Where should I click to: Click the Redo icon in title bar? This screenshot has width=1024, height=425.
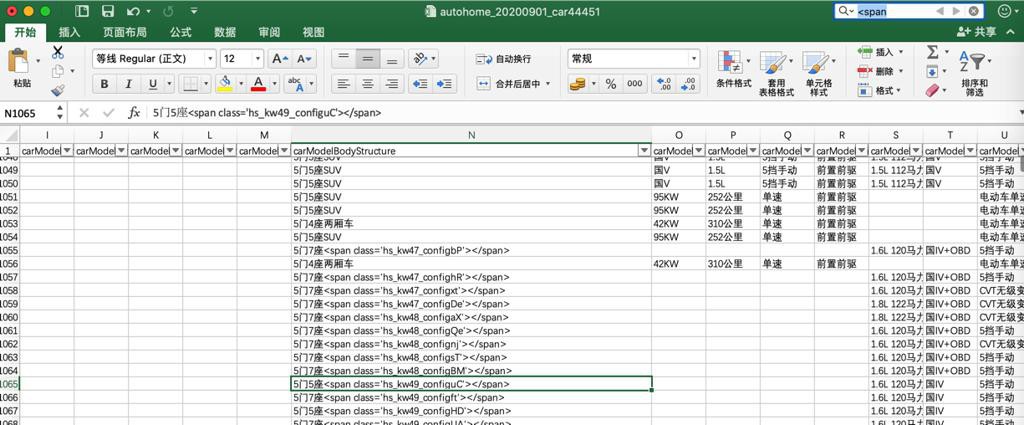click(168, 11)
